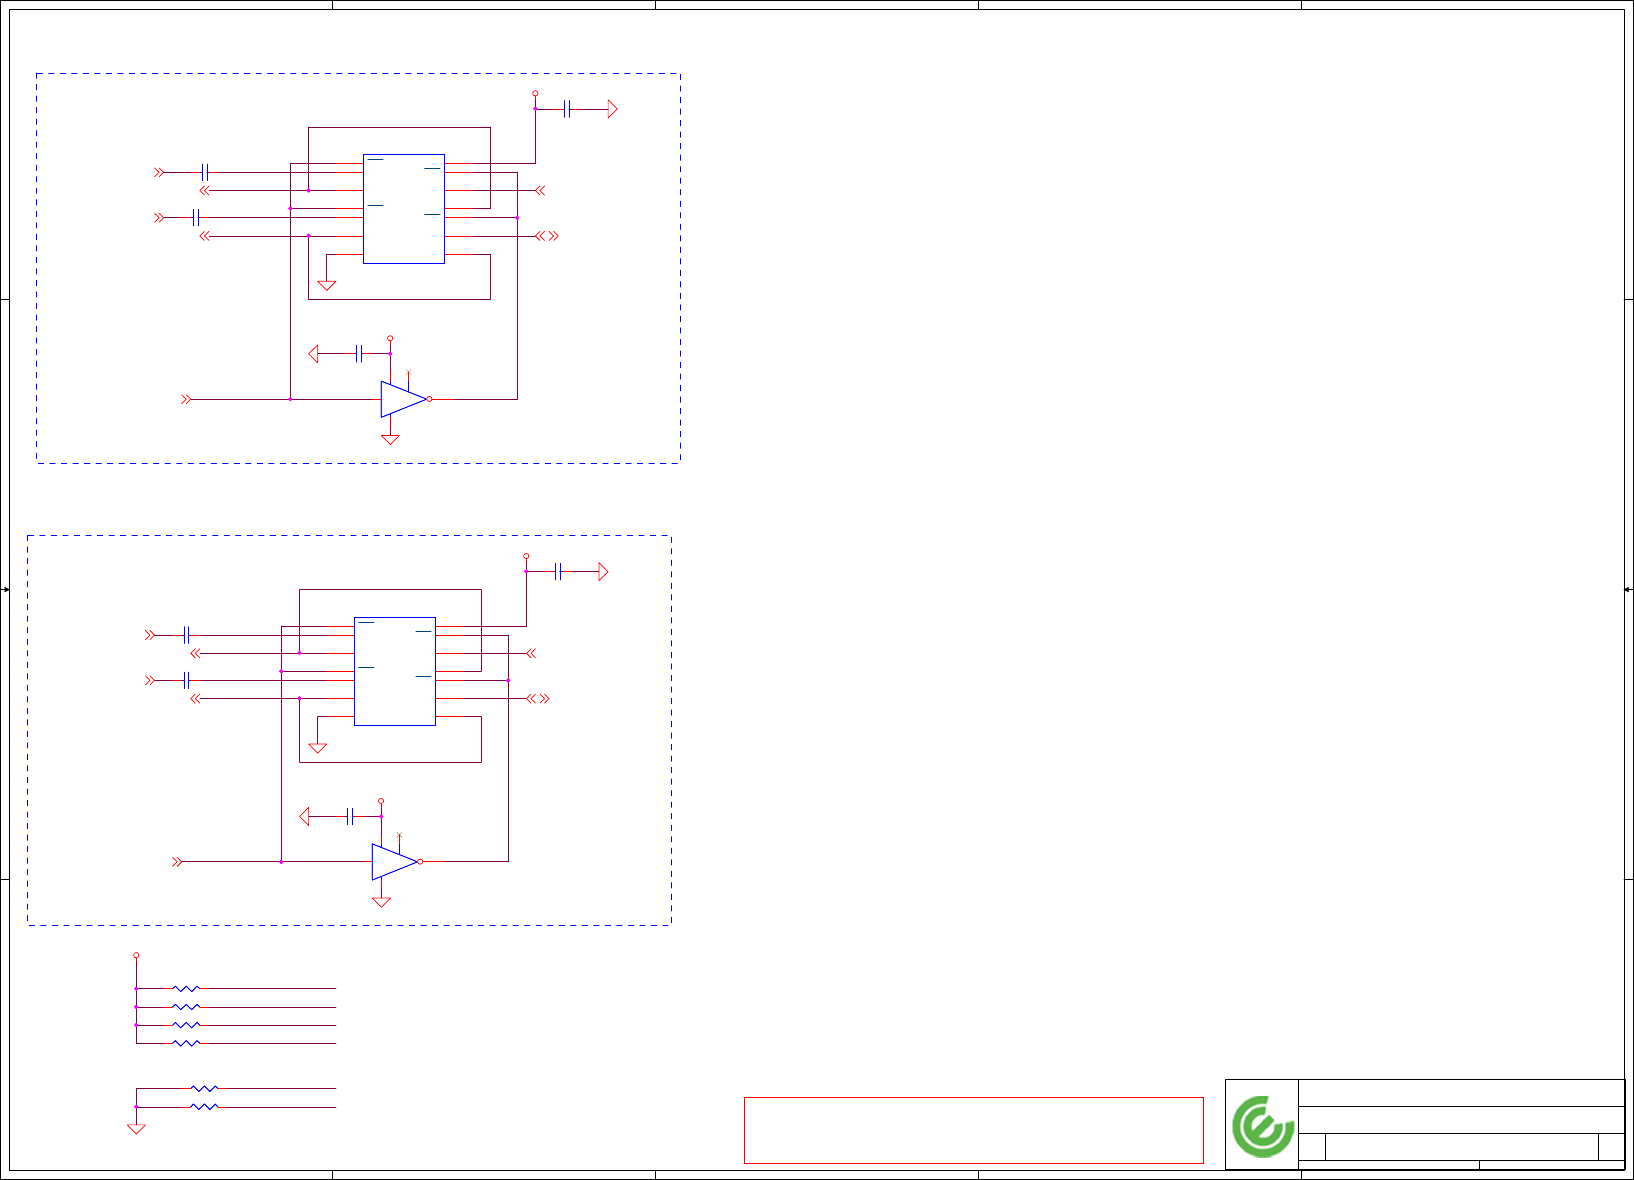The height and width of the screenshot is (1180, 1634).
Task: Select the bidirectional port on the upper IC's right side
Action: pos(547,236)
